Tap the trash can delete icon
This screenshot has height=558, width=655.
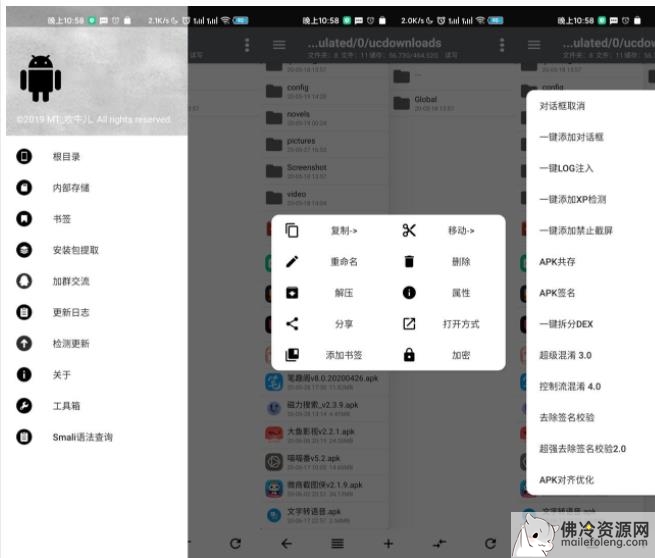point(409,262)
